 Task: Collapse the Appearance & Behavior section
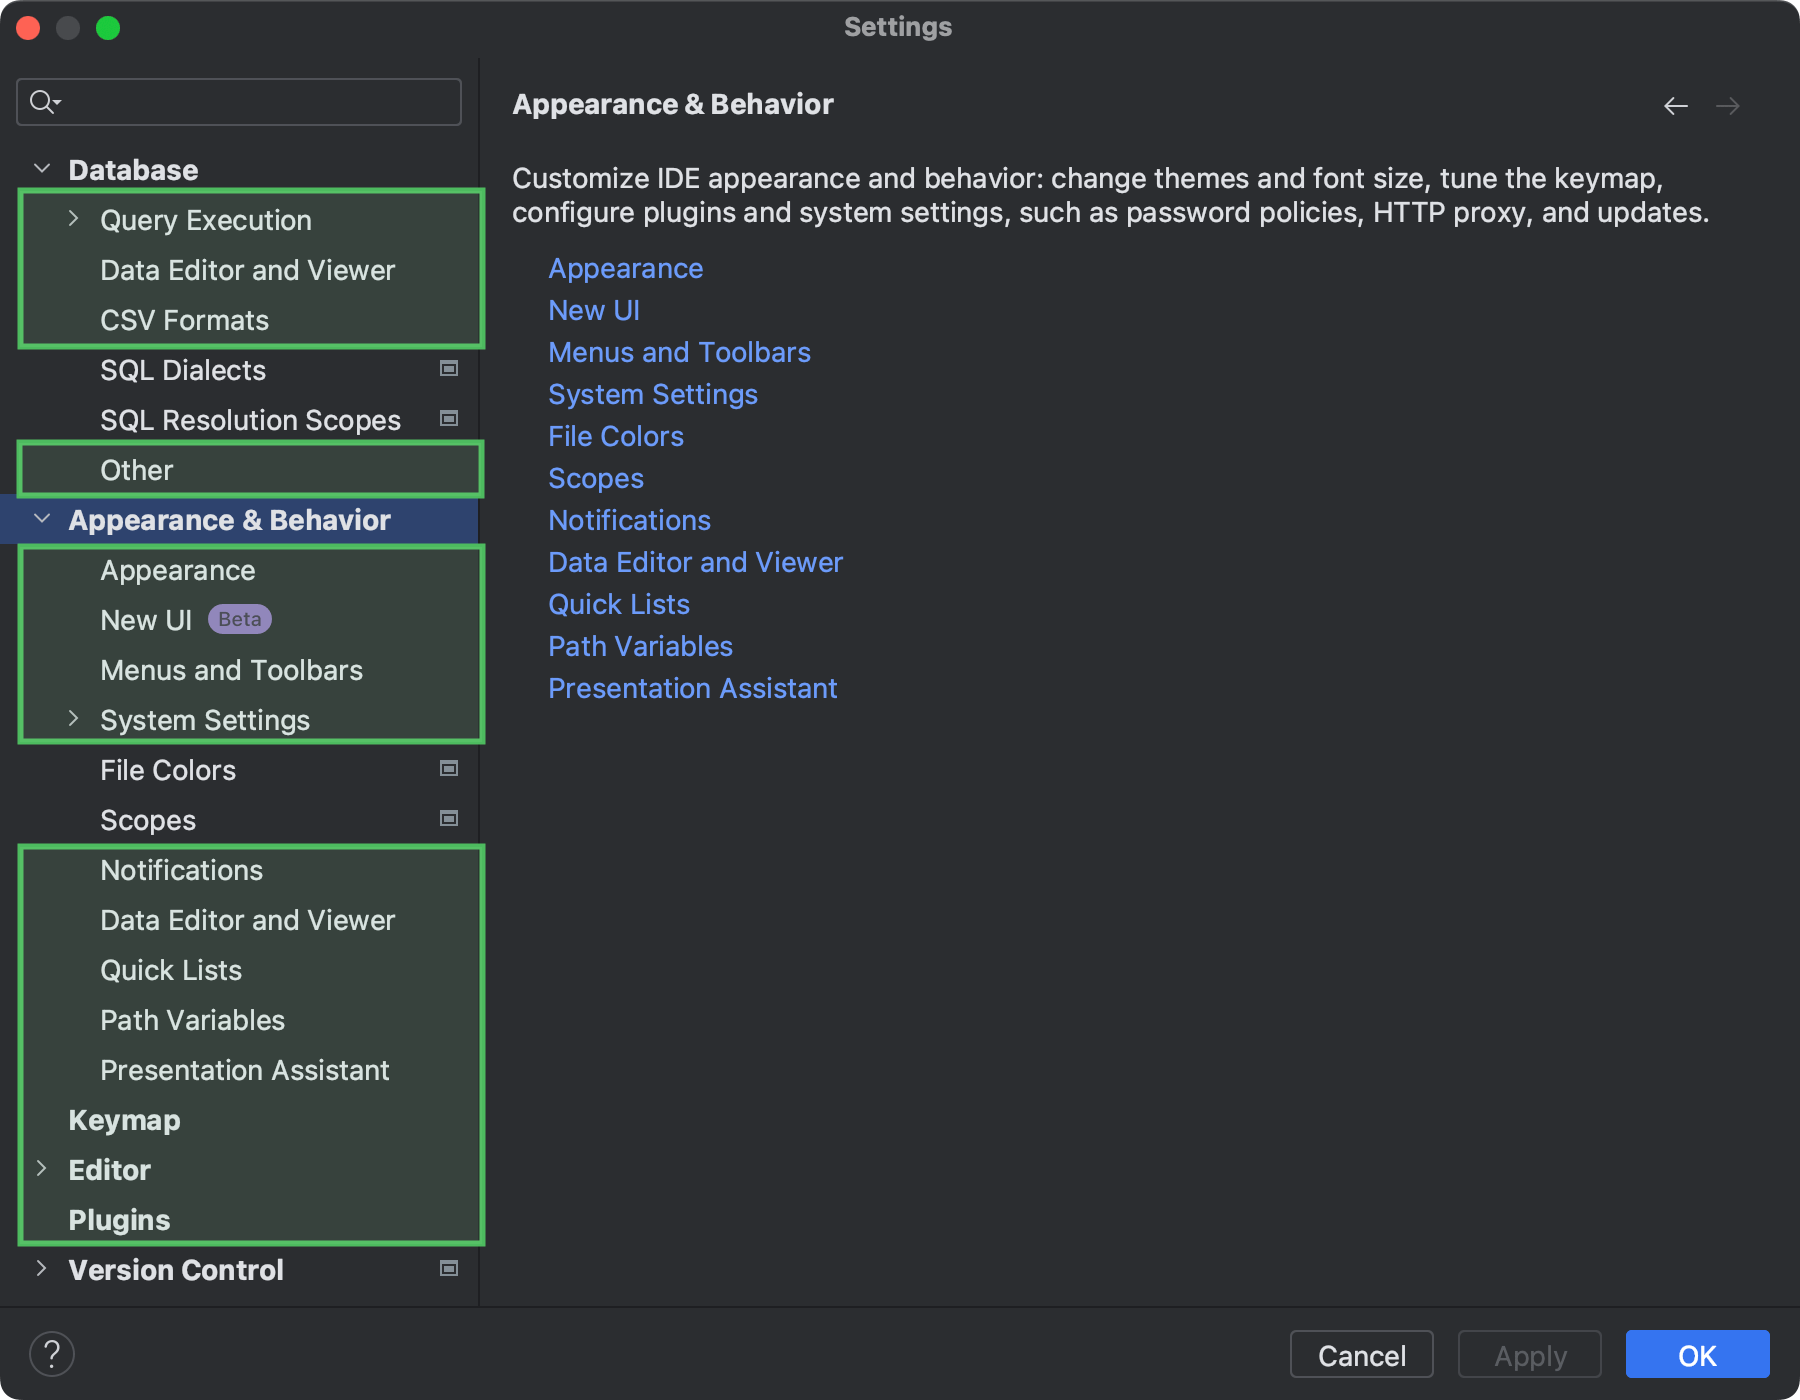click(42, 519)
